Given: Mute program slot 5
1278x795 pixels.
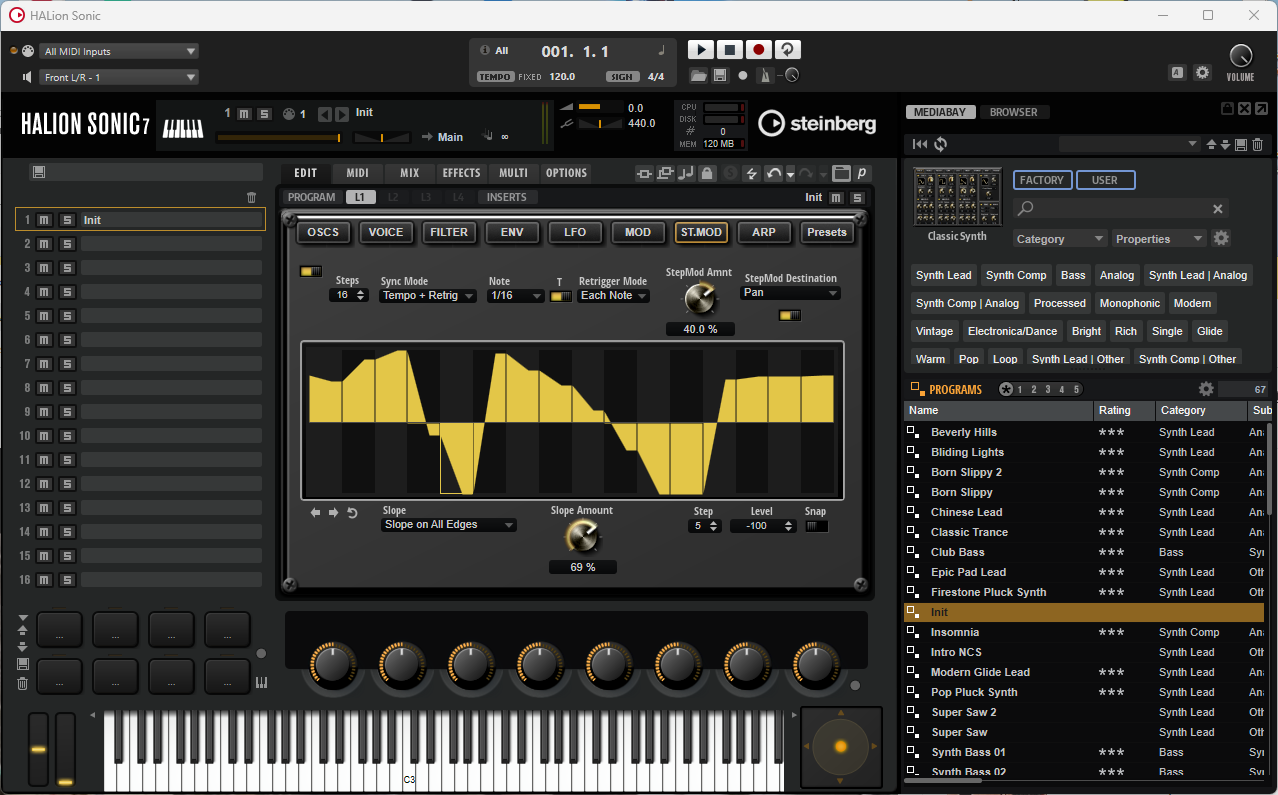Looking at the screenshot, I should pyautogui.click(x=45, y=316).
